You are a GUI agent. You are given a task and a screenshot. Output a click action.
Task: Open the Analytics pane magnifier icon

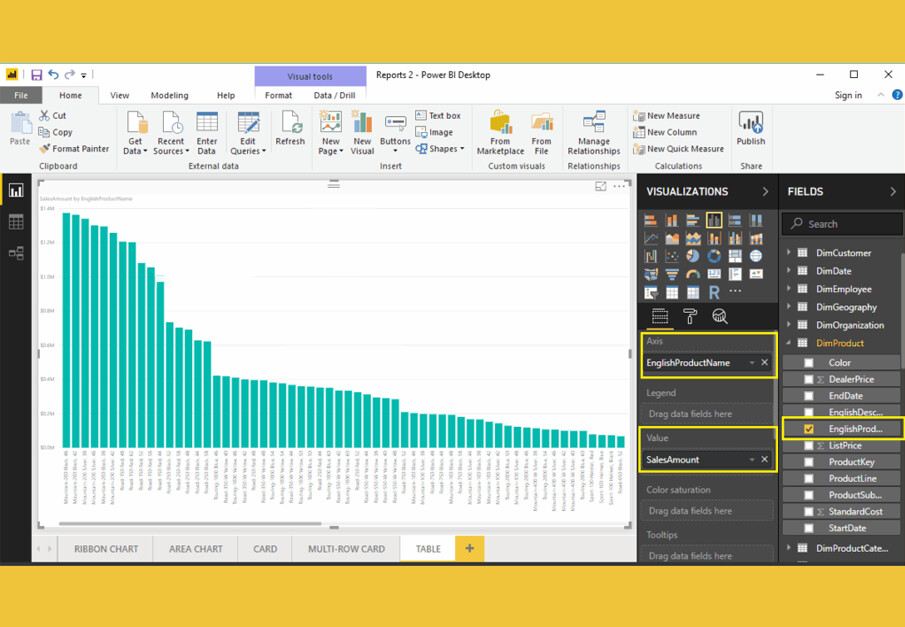pyautogui.click(x=721, y=316)
